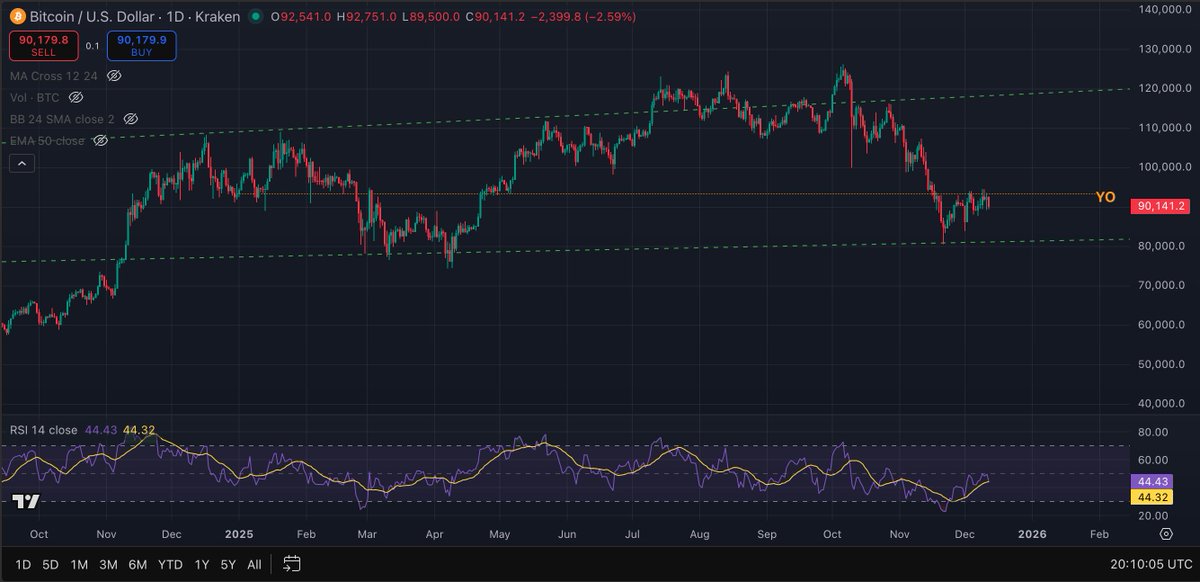Click the Vol · BTC legend label
The image size is (1200, 582).
[x=34, y=97]
